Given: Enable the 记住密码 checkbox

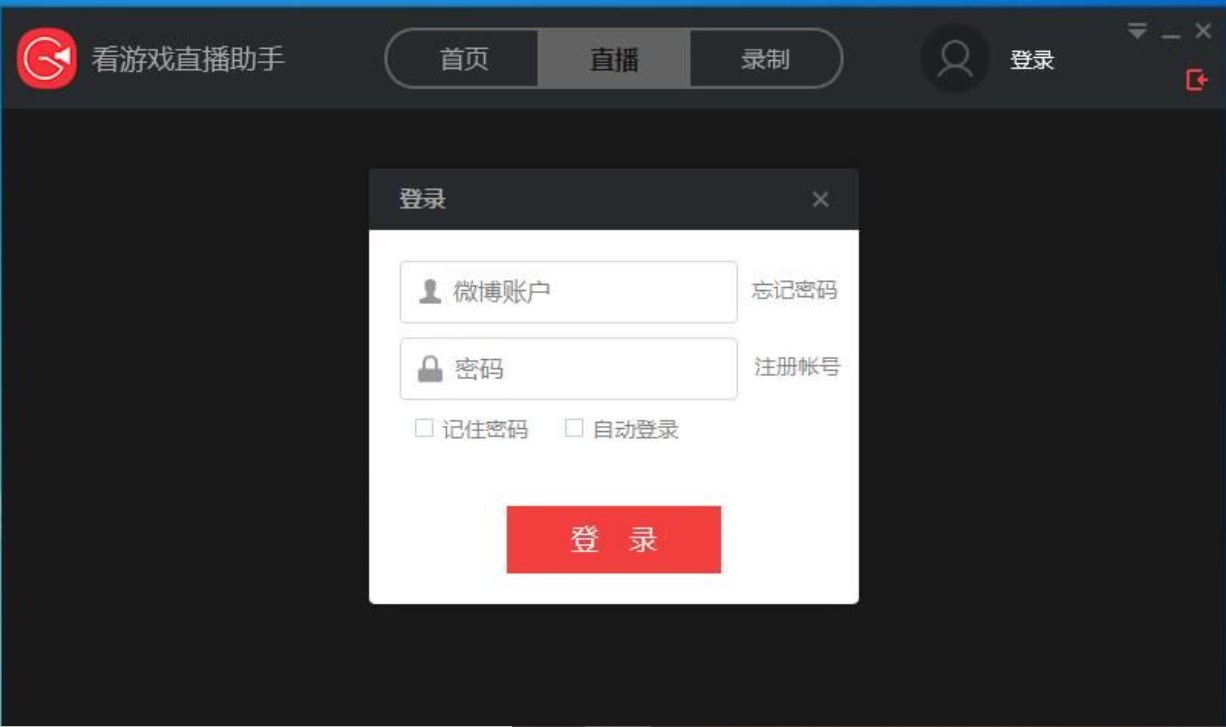Looking at the screenshot, I should tap(424, 428).
